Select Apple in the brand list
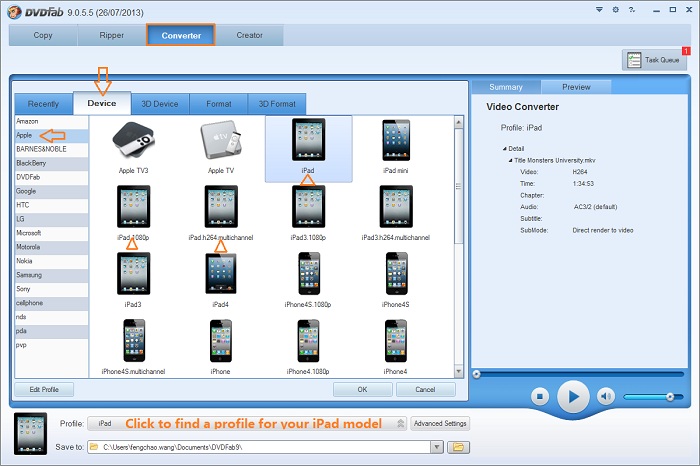The image size is (700, 466). pyautogui.click(x=52, y=135)
